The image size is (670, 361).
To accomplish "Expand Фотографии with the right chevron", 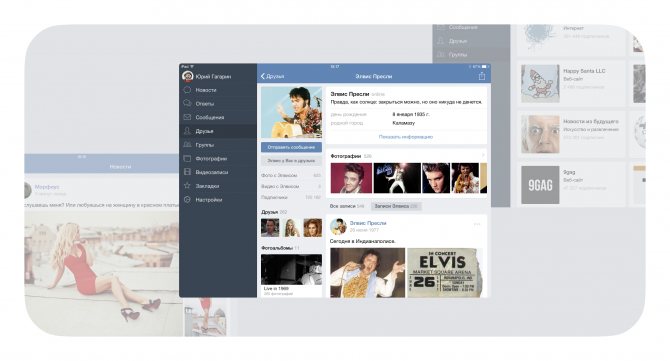I will [483, 156].
